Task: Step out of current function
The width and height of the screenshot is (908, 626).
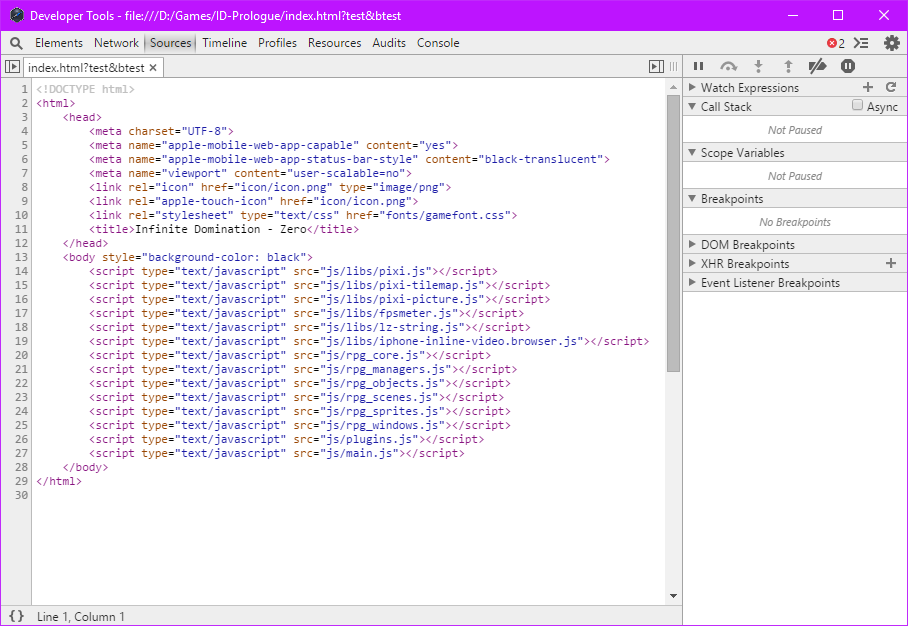Action: [788, 67]
